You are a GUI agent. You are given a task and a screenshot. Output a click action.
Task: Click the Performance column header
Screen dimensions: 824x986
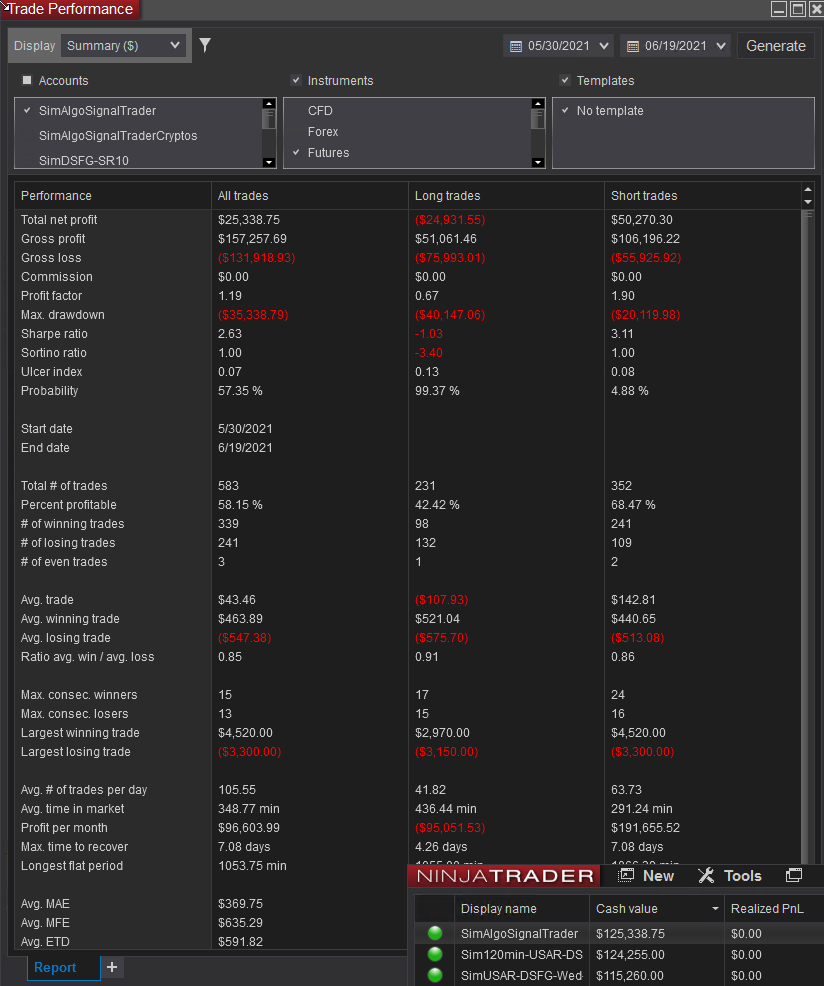[113, 196]
